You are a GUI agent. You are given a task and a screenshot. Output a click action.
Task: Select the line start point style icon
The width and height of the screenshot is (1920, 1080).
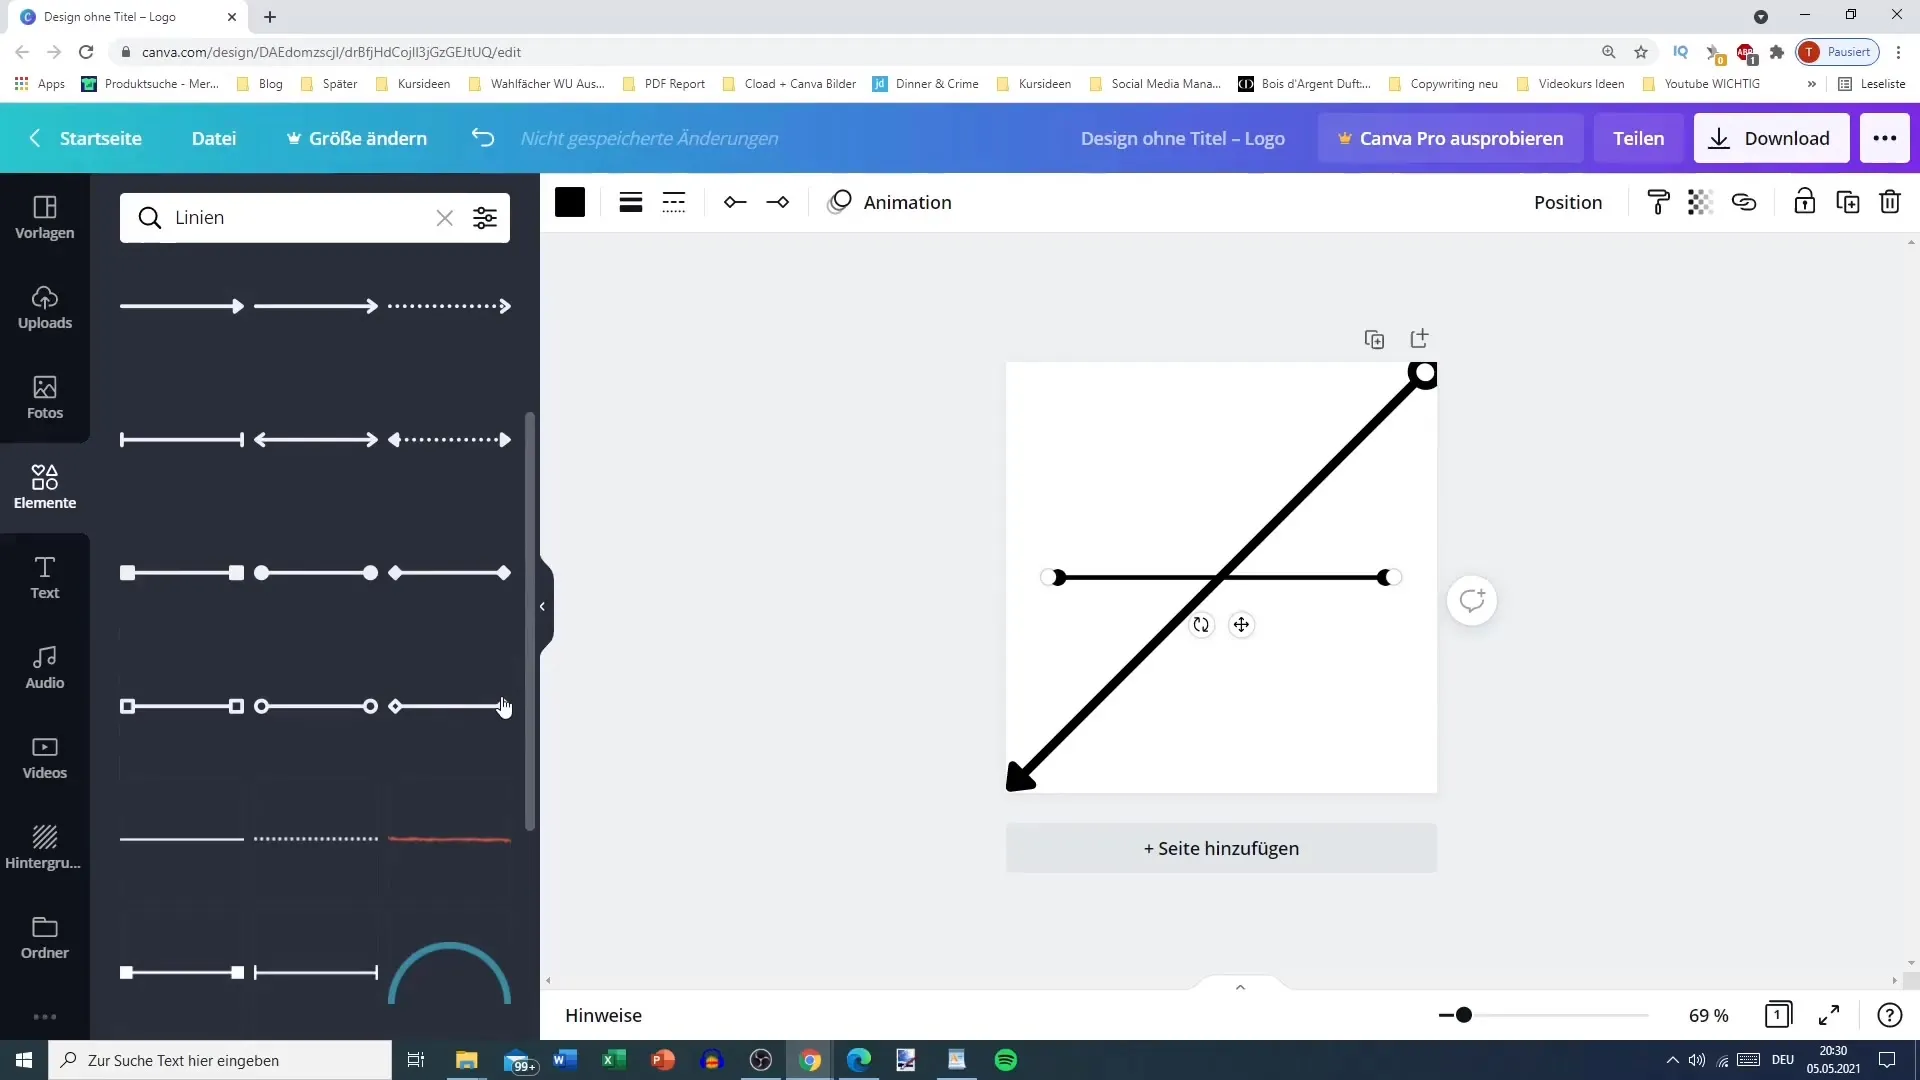click(736, 202)
